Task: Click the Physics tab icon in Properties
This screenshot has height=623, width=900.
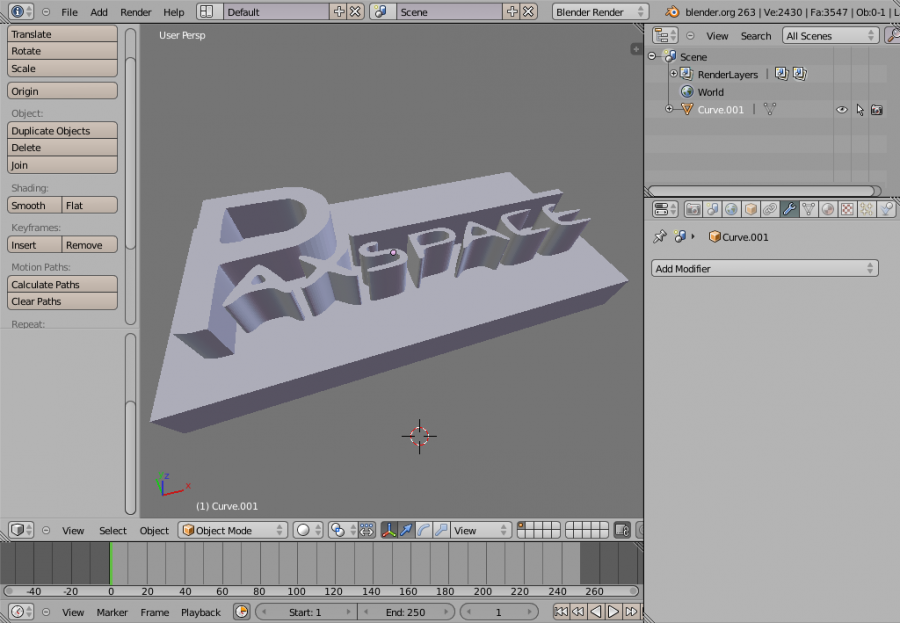Action: coord(885,208)
